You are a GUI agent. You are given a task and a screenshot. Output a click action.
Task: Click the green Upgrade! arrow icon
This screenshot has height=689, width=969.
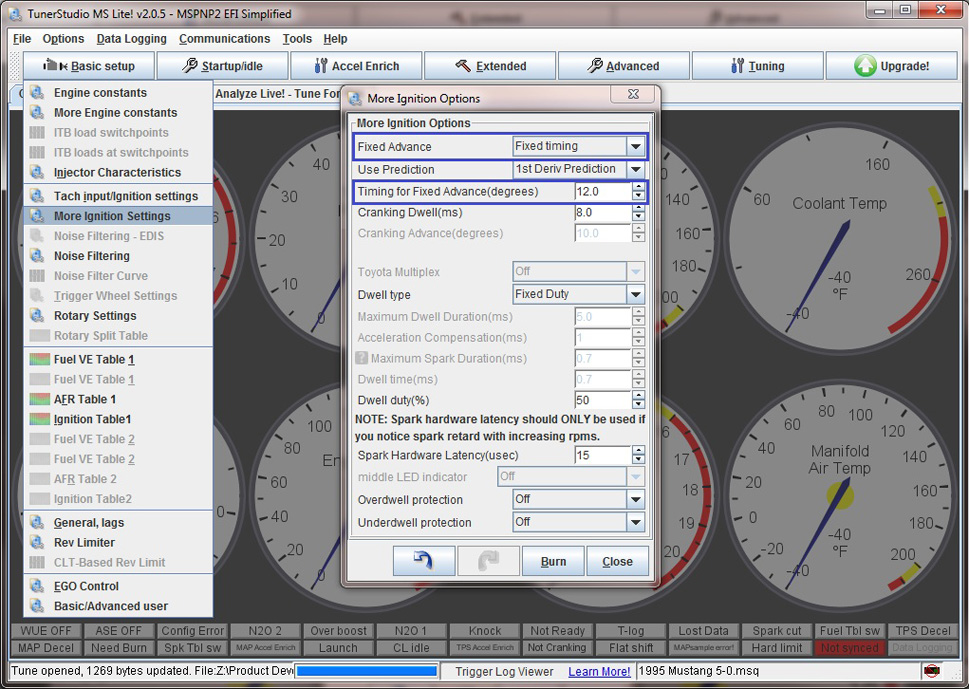pos(865,66)
